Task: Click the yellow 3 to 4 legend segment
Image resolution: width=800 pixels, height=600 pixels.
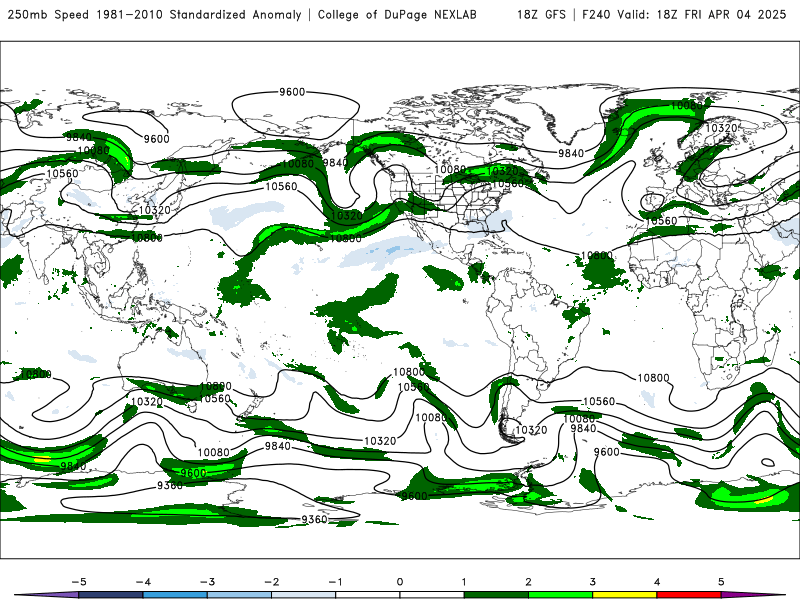Action: point(625,595)
